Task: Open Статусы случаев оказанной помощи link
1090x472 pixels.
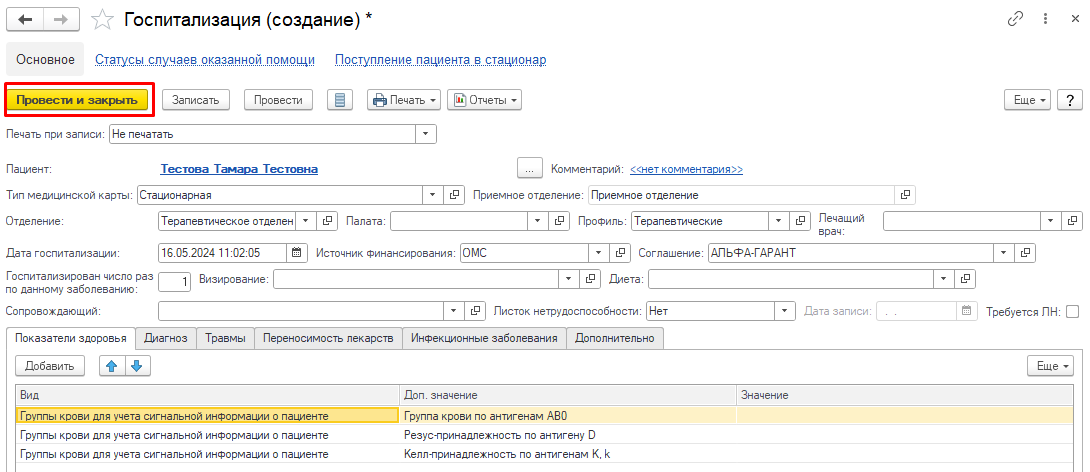Action: (205, 60)
